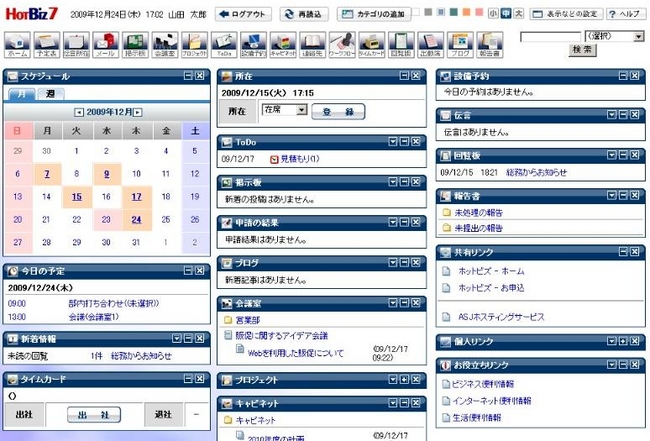The image size is (650, 441).
Task: Expand the プロジェクト panel with plus button
Action: click(x=404, y=379)
